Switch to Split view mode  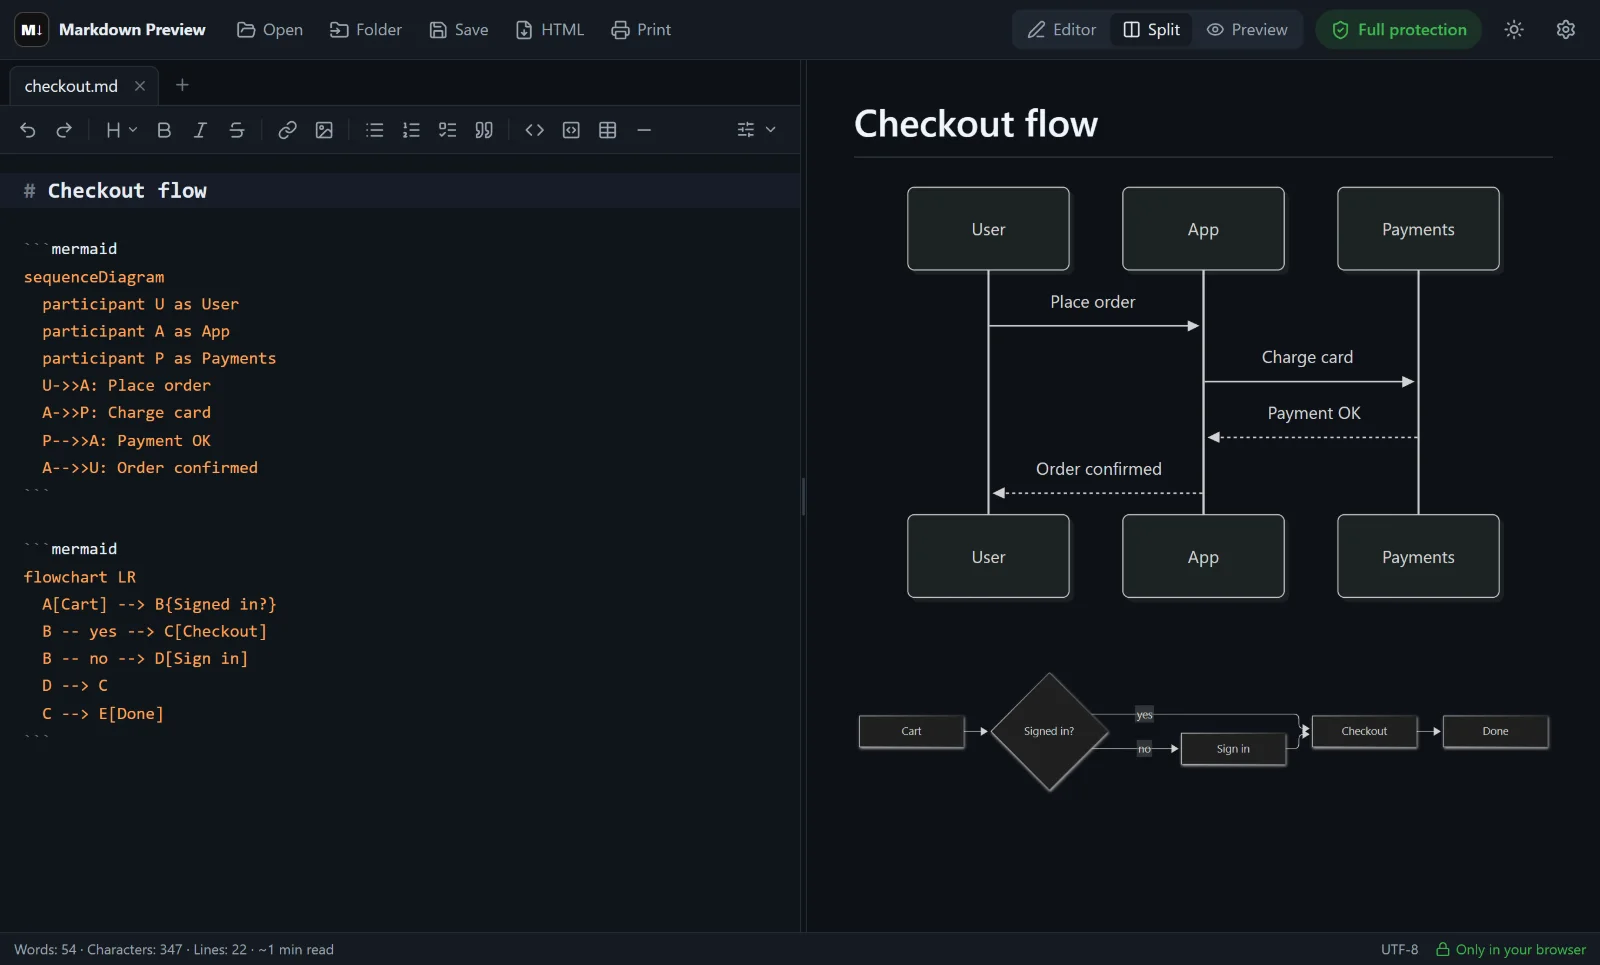click(x=1151, y=30)
